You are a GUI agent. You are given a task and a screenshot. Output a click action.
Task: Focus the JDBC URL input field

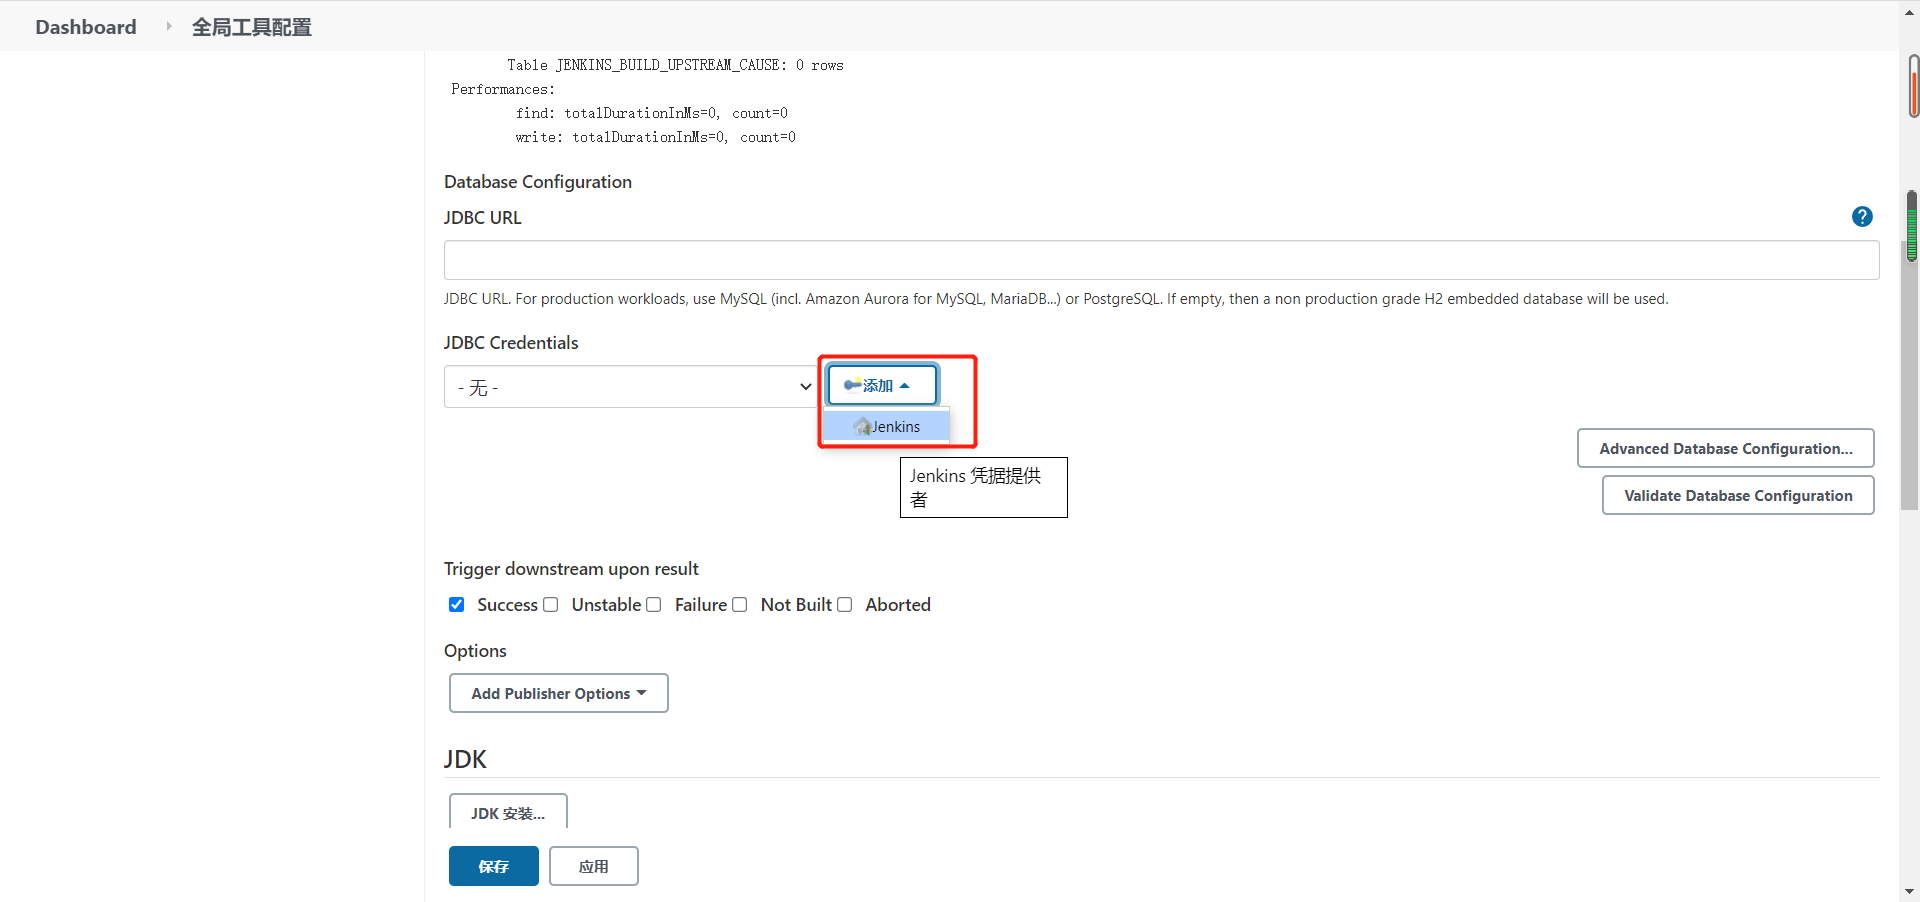pyautogui.click(x=1162, y=260)
